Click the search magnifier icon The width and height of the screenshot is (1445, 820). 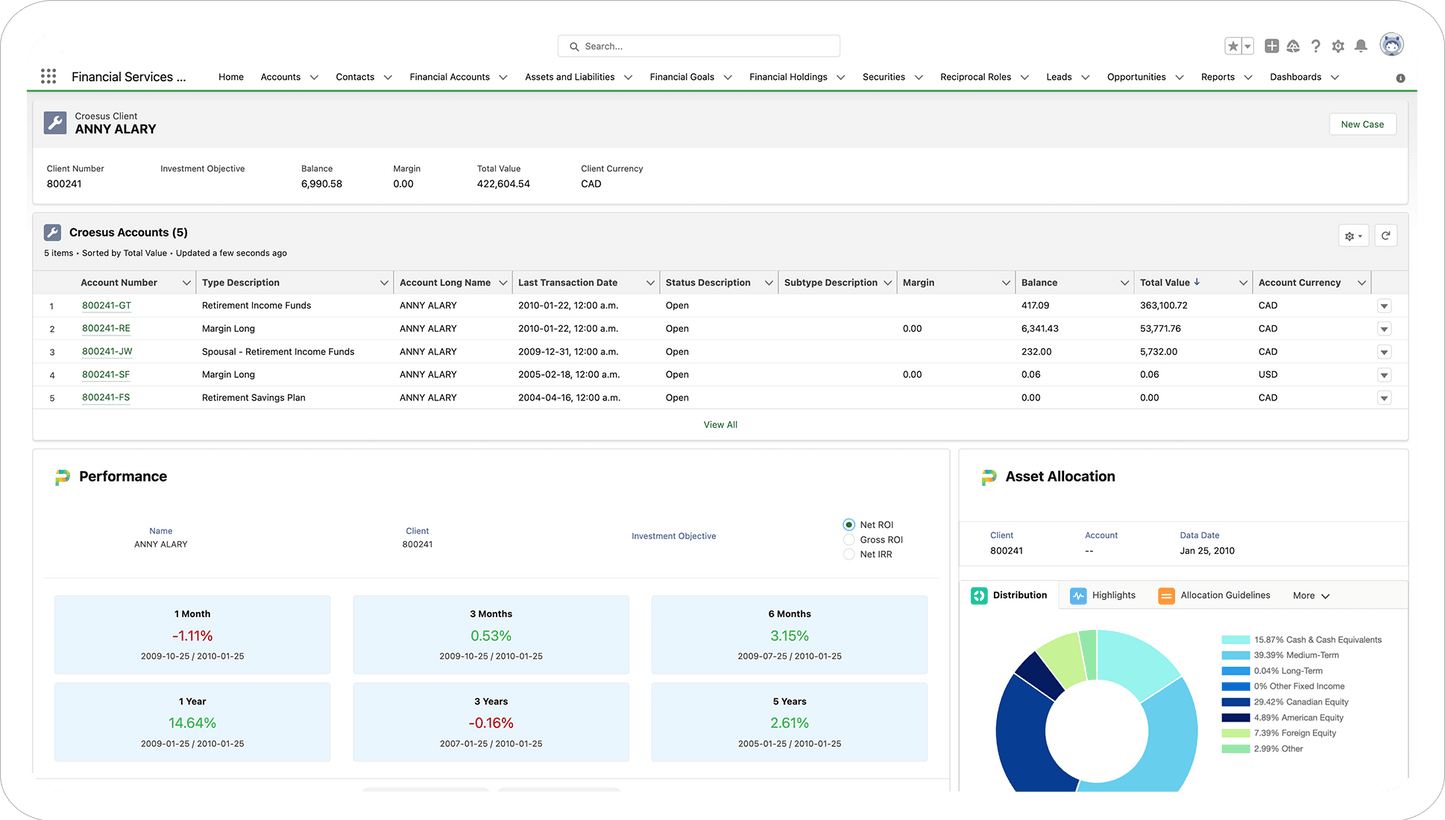(574, 46)
